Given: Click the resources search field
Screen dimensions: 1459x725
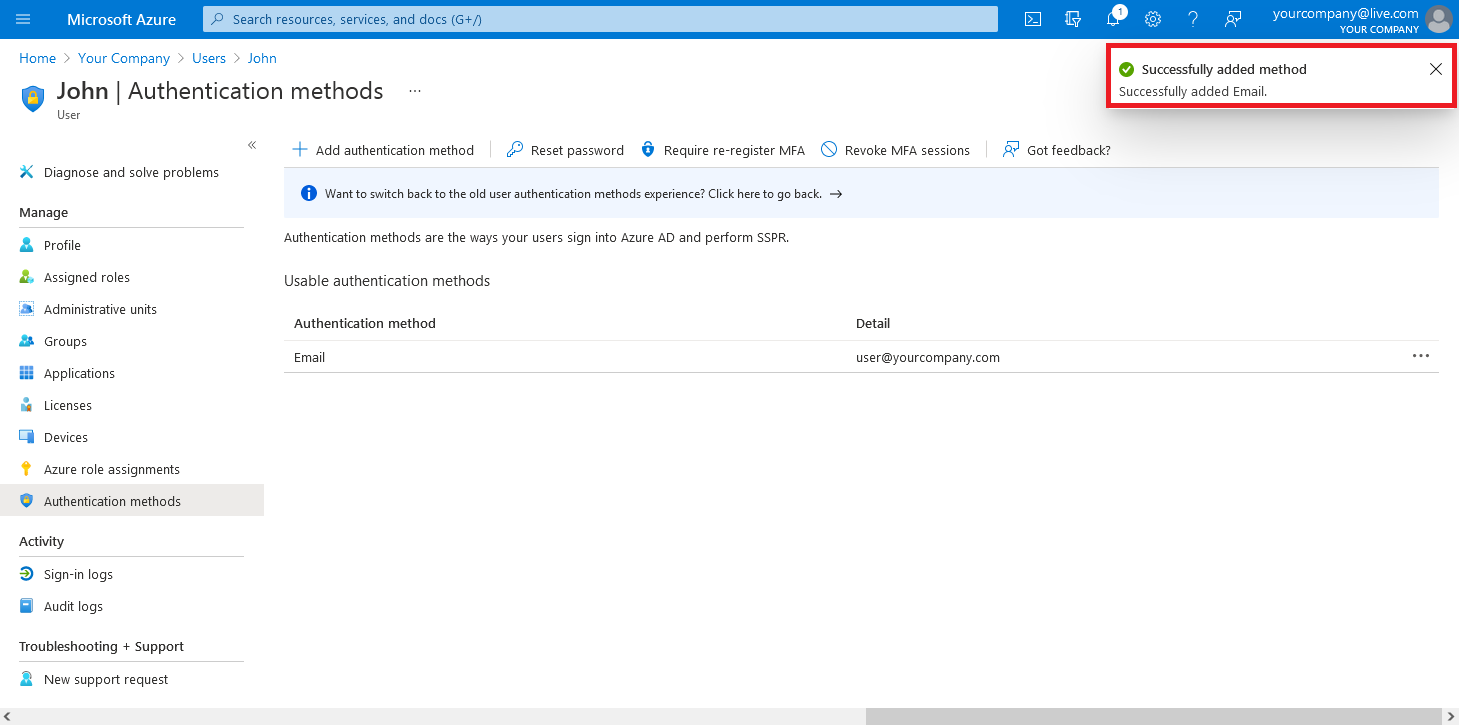Looking at the screenshot, I should [x=600, y=19].
